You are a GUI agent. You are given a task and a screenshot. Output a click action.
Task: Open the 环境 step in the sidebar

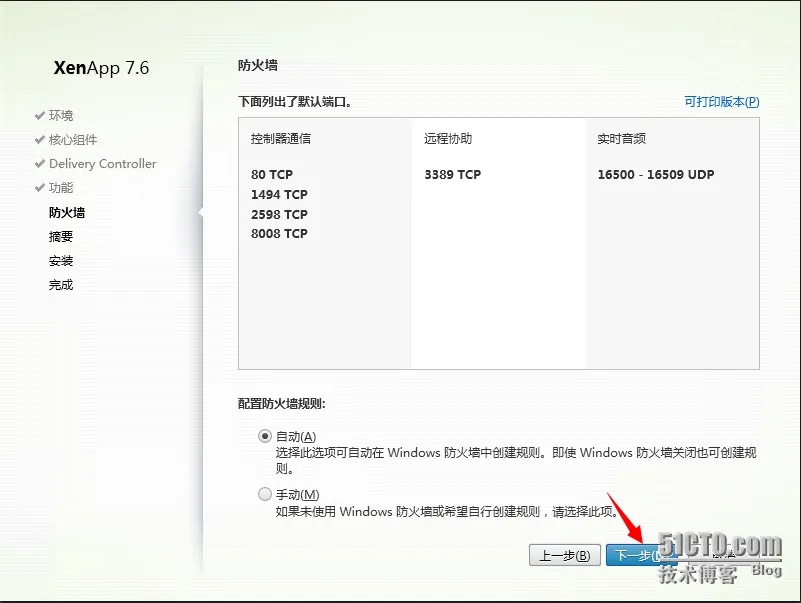click(61, 115)
